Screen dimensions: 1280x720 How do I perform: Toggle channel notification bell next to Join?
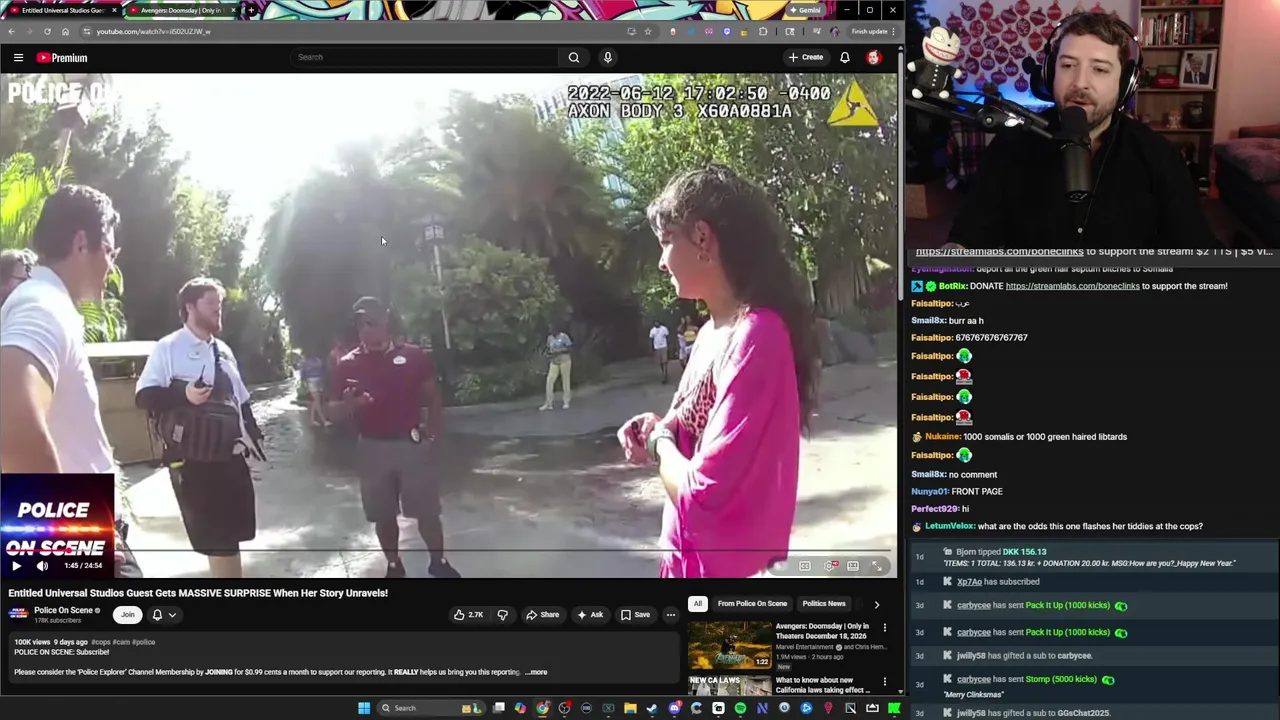click(157, 615)
